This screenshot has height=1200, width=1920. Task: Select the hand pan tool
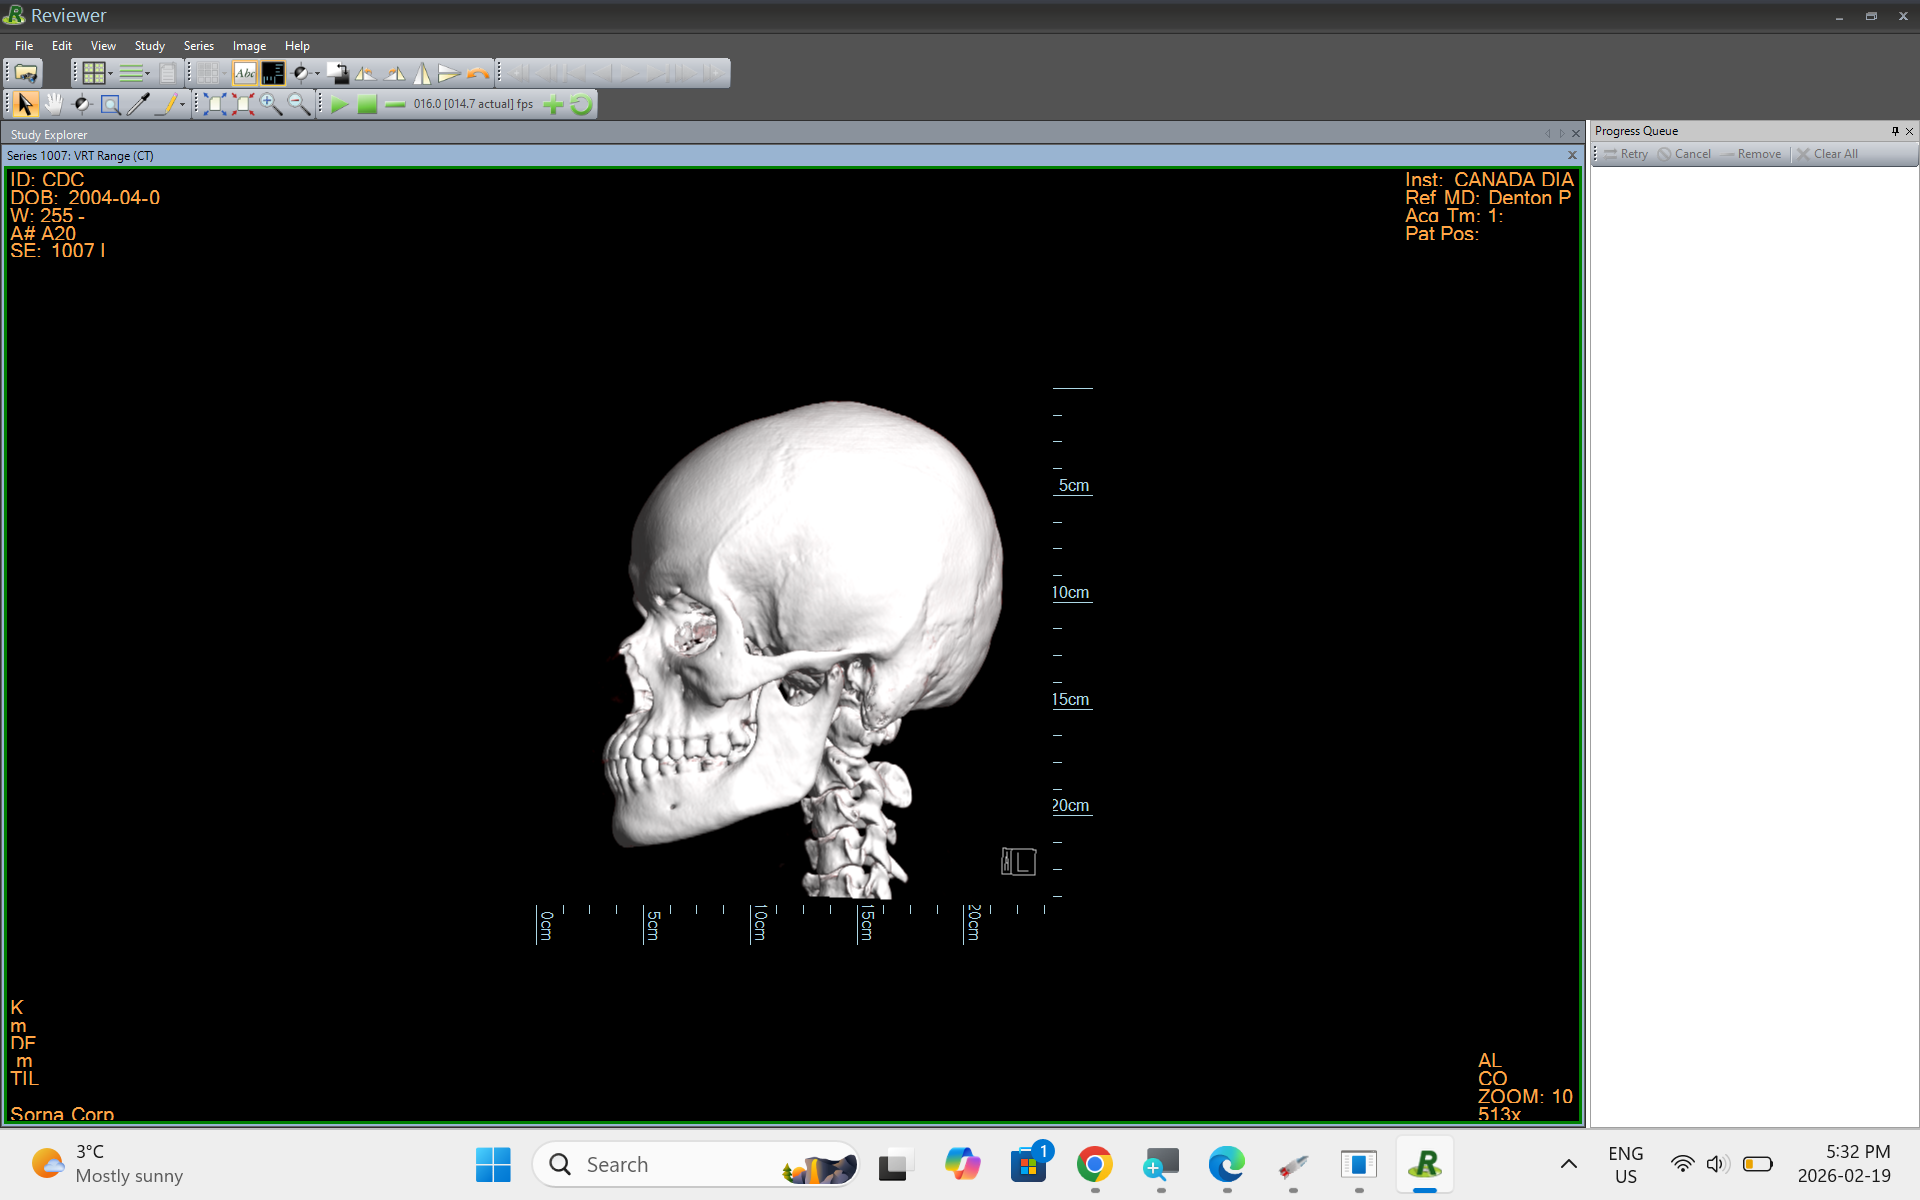[54, 103]
